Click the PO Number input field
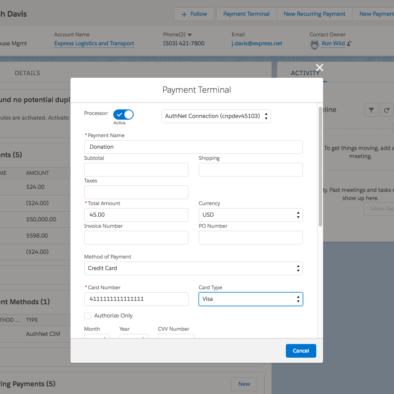The image size is (394, 394). [x=251, y=238]
